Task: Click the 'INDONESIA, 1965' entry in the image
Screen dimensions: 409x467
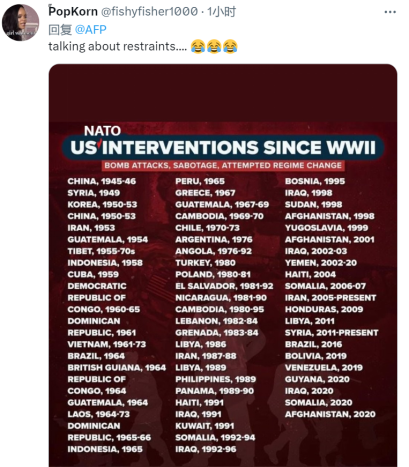Action: point(105,449)
